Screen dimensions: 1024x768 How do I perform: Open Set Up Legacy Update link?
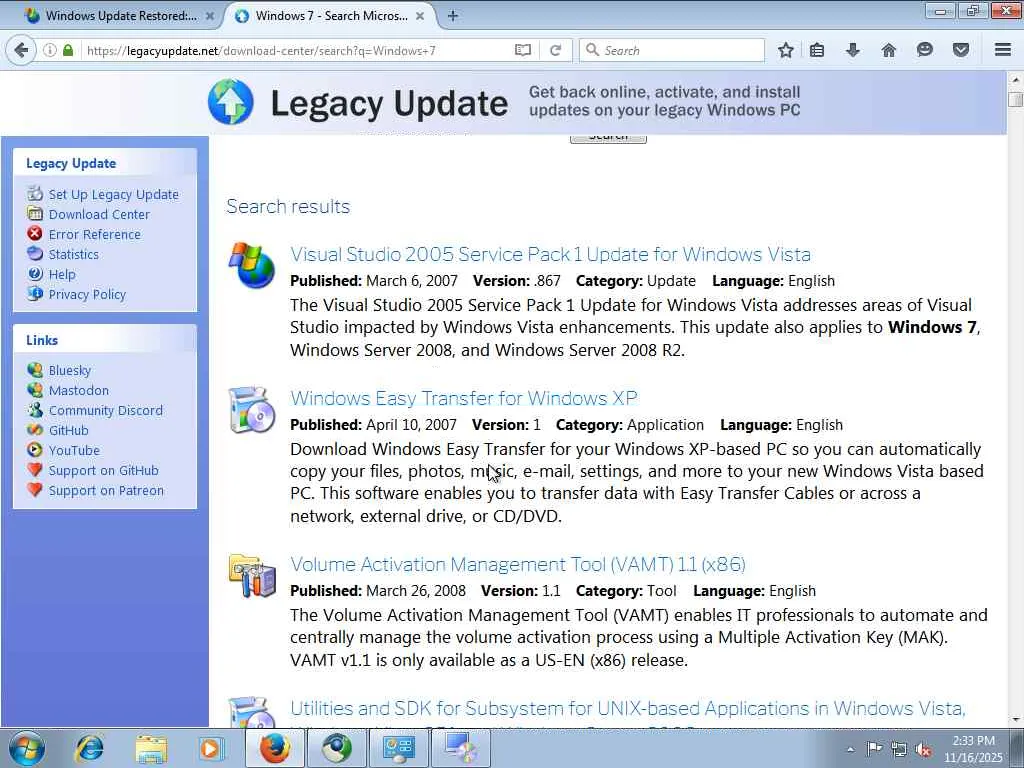pos(113,194)
